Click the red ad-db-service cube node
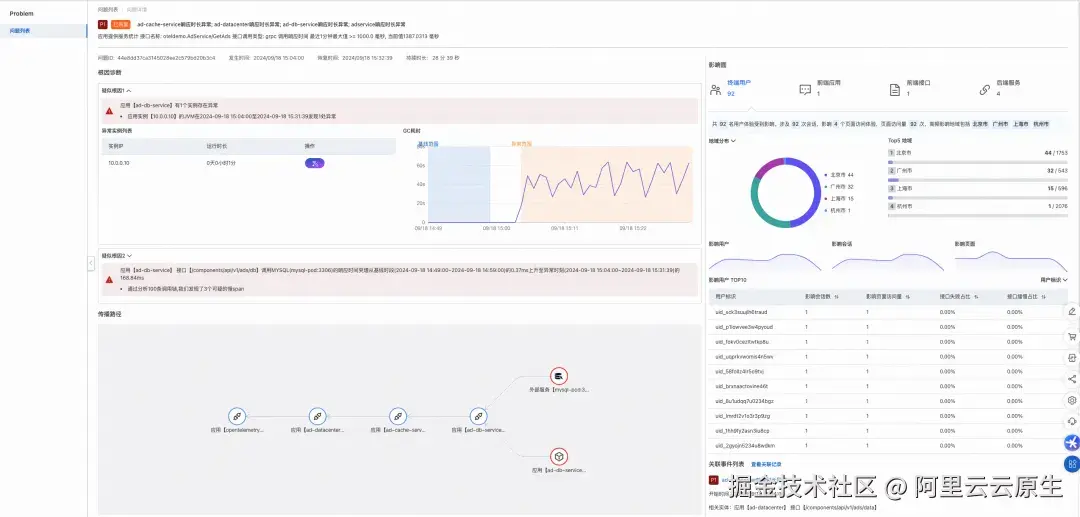Viewport: 1080px width, 517px height. [559, 456]
